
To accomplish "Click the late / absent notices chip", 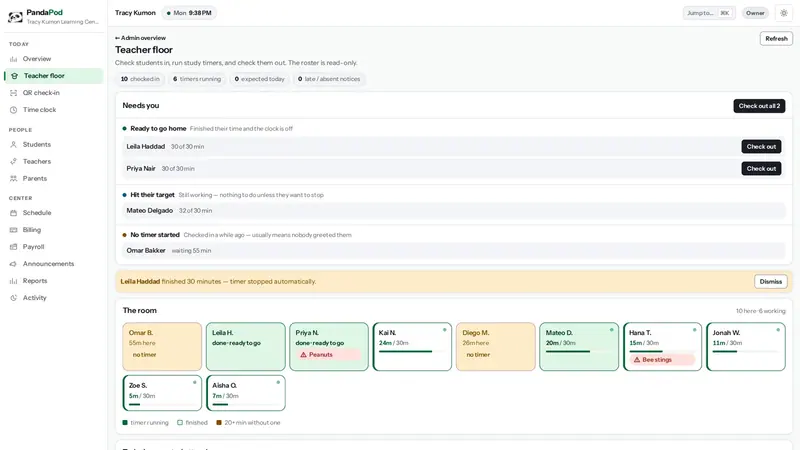I will click(x=329, y=79).
